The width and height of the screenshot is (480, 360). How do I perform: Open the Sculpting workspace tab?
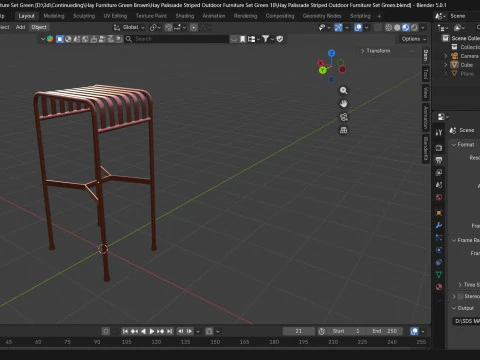click(84, 16)
